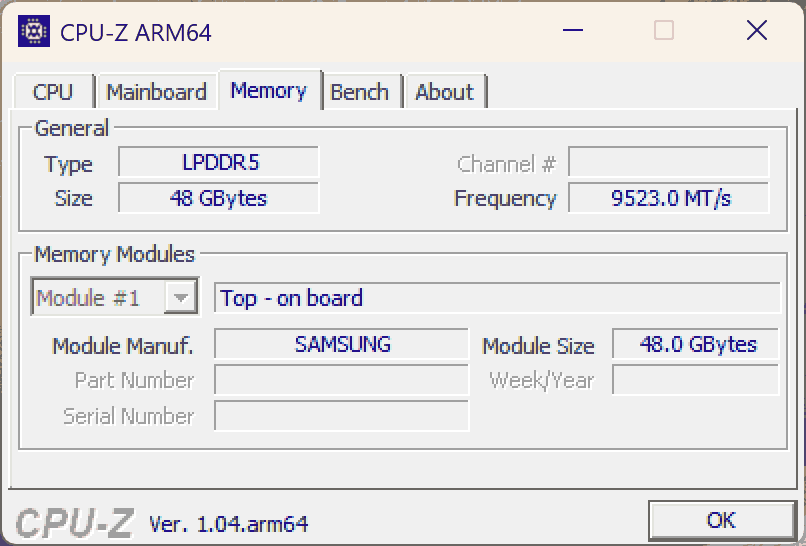
Task: Click the empty Part Number field
Action: (x=341, y=380)
